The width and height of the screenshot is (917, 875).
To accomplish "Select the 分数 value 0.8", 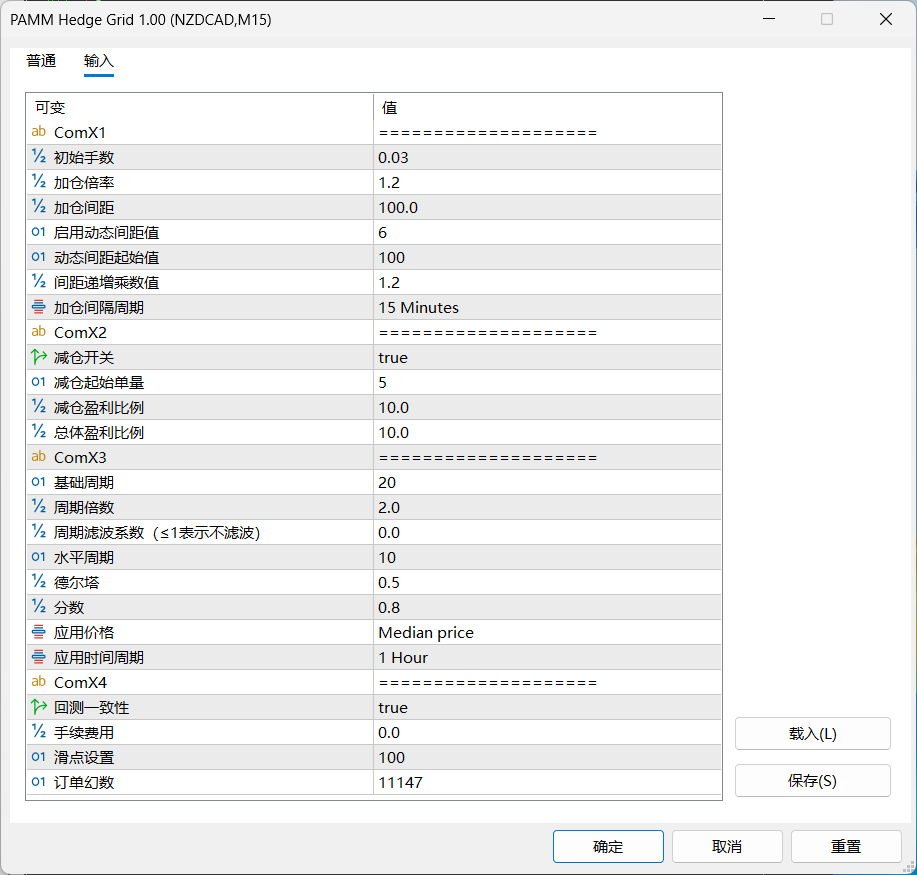I will pyautogui.click(x=547, y=607).
